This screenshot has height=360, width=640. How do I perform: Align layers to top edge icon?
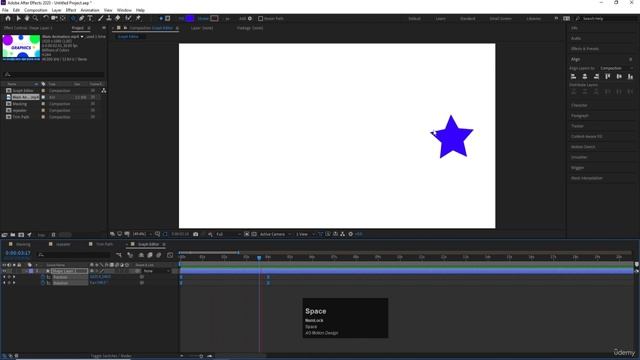(x=608, y=76)
